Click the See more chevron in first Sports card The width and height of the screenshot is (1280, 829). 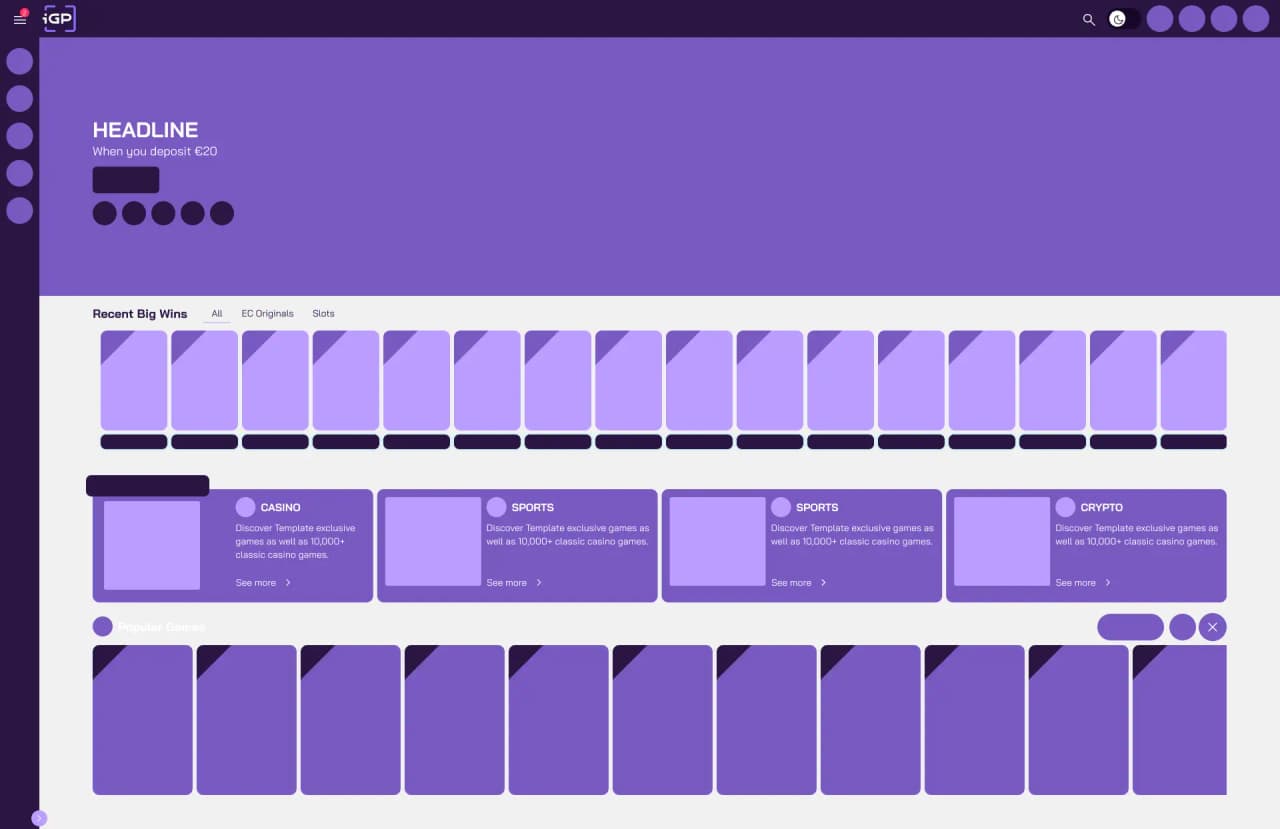click(x=539, y=582)
